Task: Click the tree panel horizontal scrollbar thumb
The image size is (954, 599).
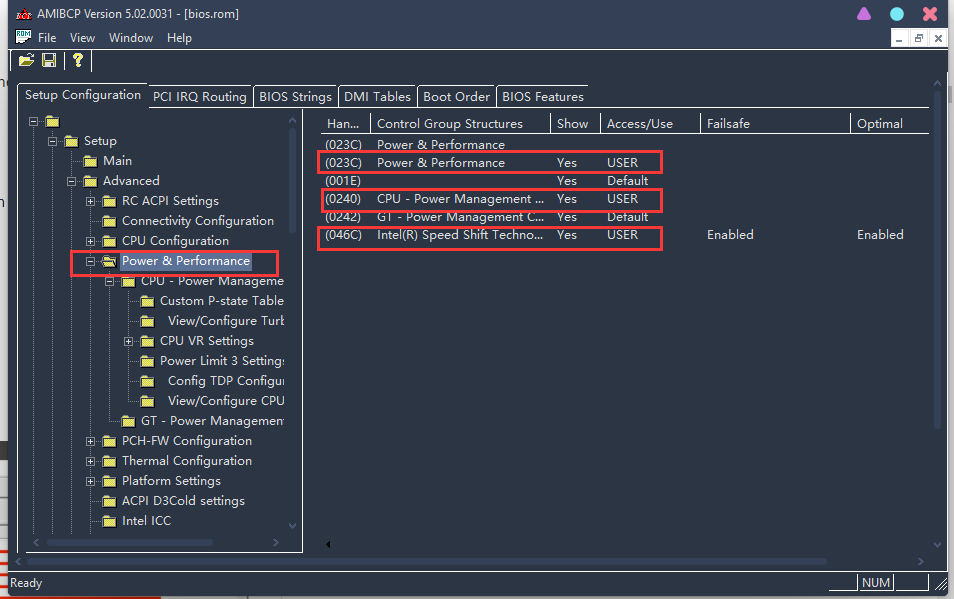Action: click(x=130, y=542)
